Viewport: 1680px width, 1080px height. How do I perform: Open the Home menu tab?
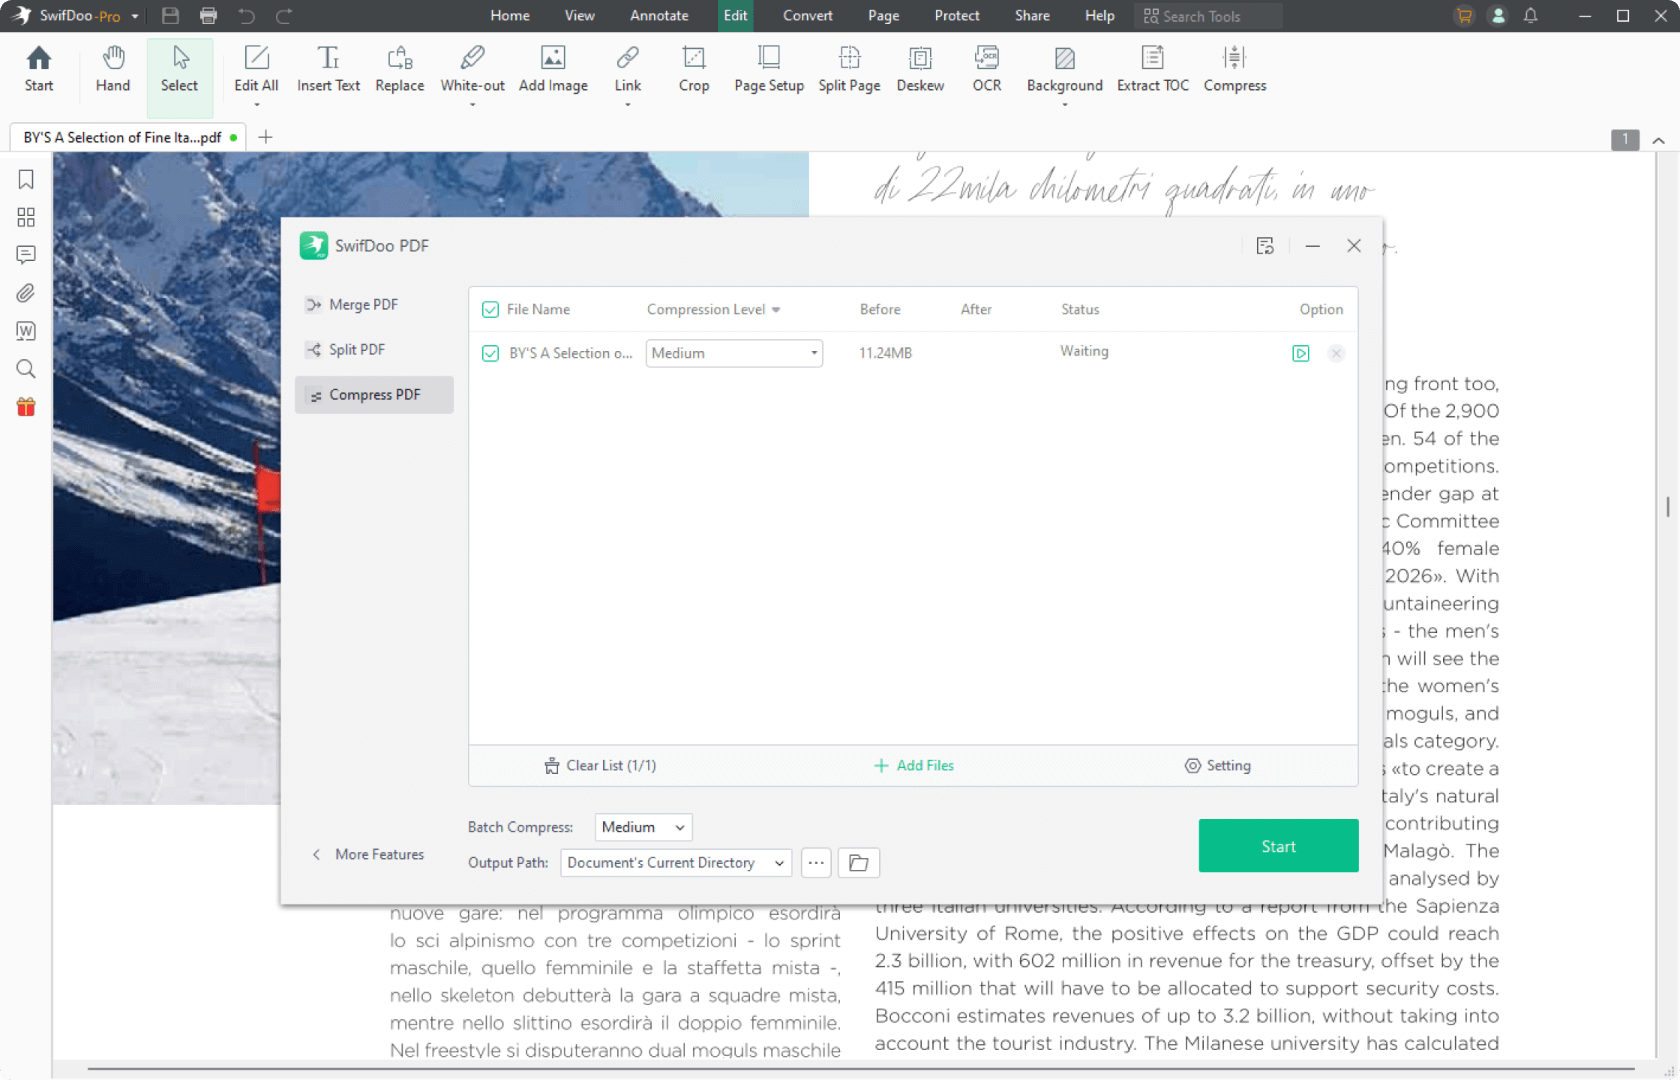click(510, 16)
